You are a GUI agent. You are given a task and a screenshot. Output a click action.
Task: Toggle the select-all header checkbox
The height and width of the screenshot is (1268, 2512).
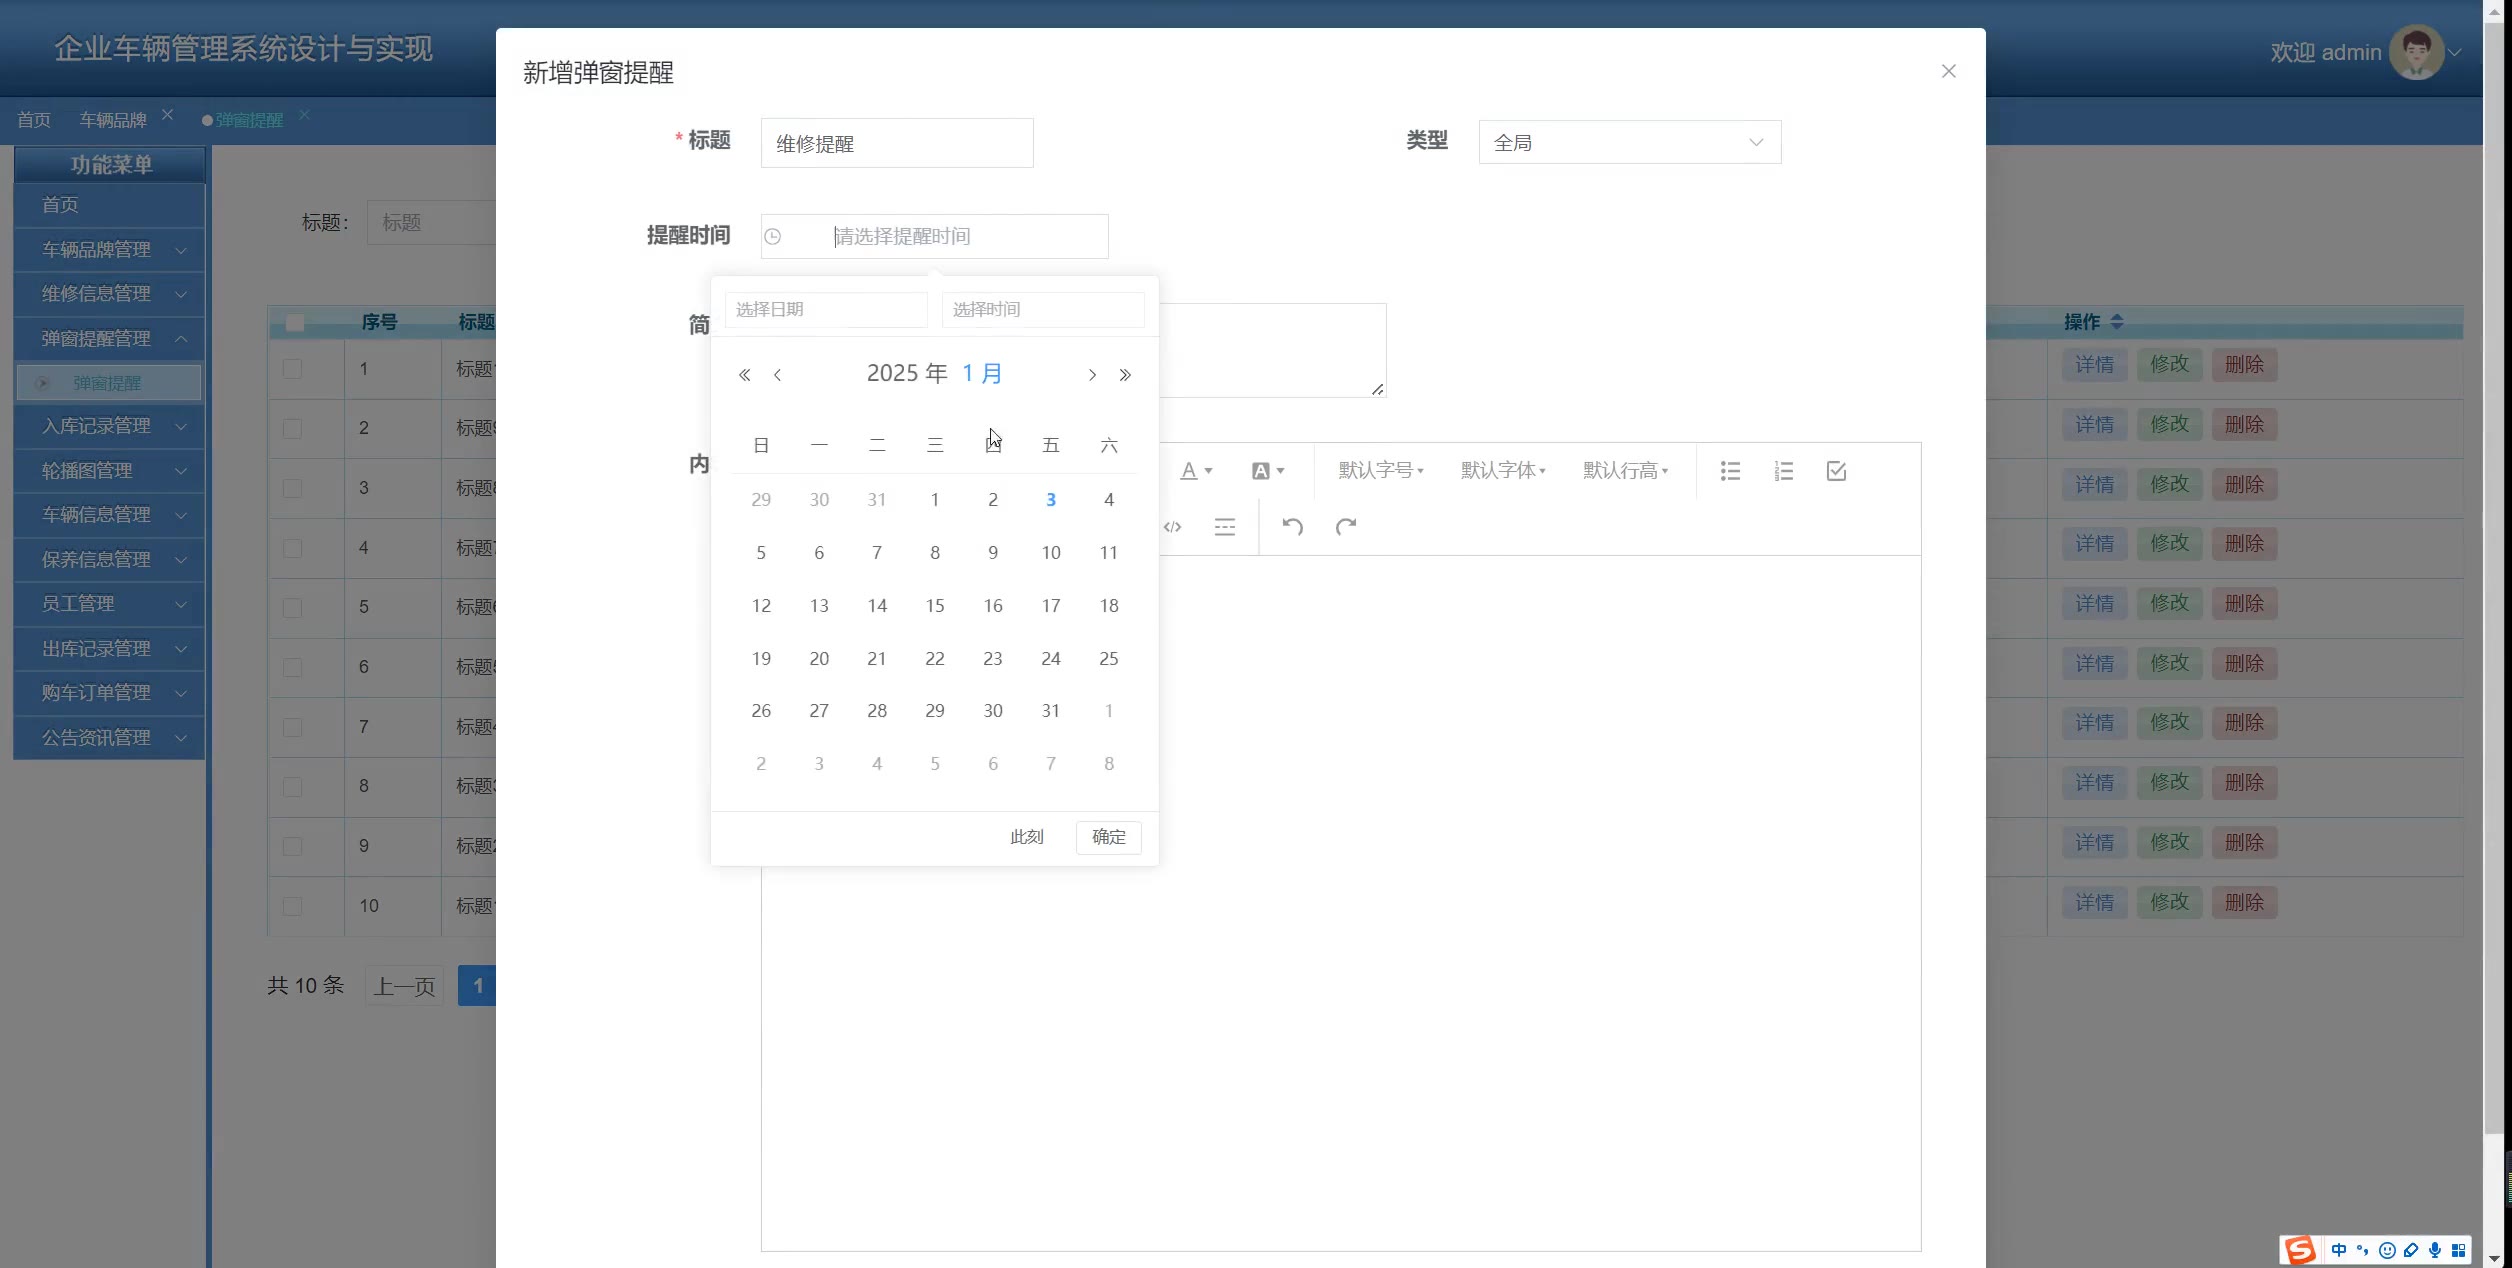tap(295, 323)
